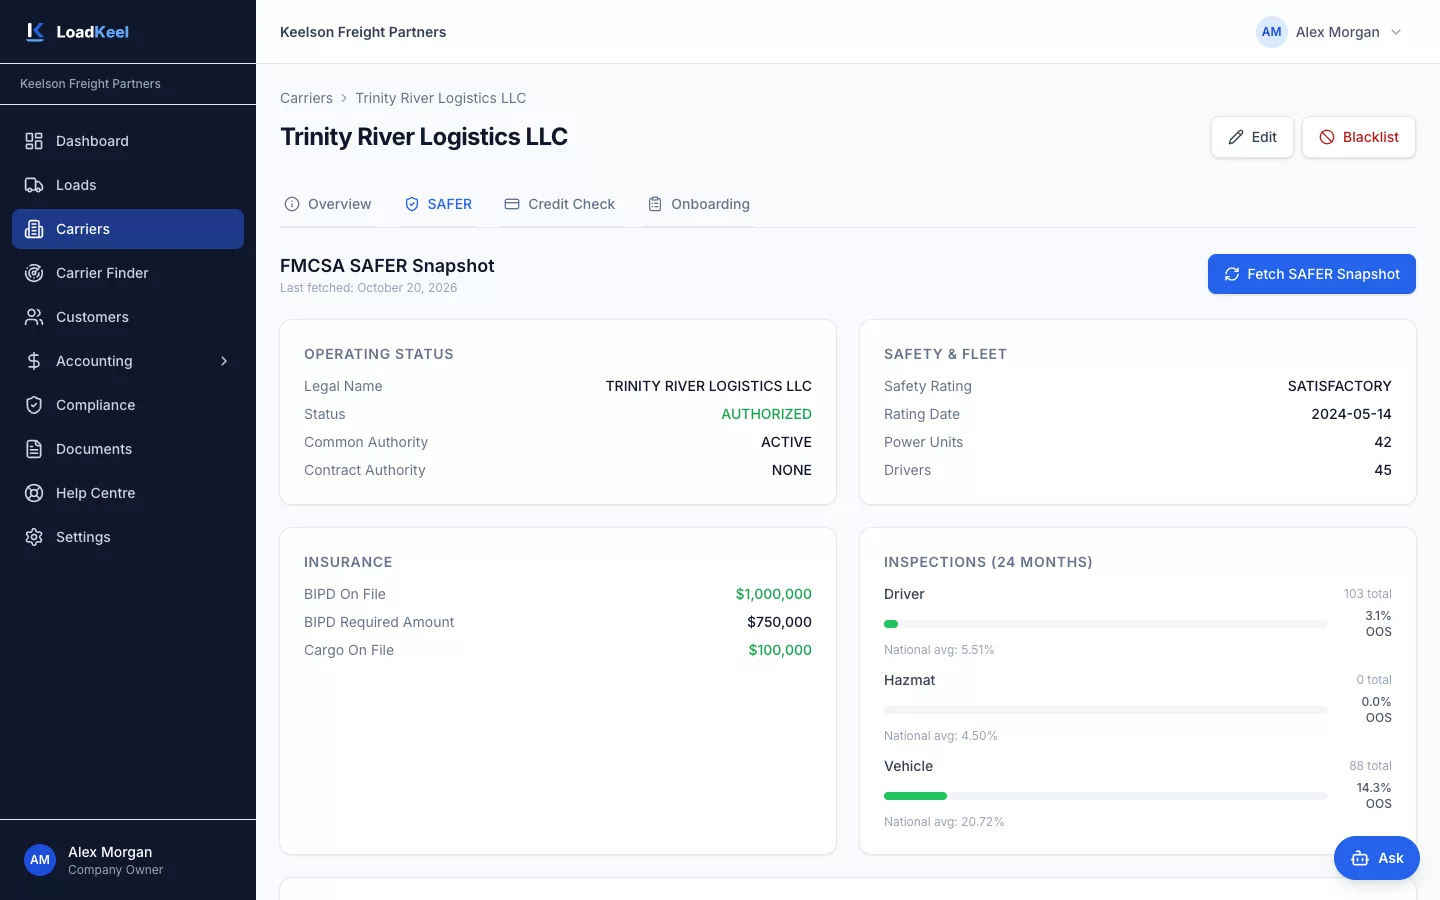This screenshot has height=900, width=1440.
Task: Click the Last fetched date text
Action: tap(369, 288)
